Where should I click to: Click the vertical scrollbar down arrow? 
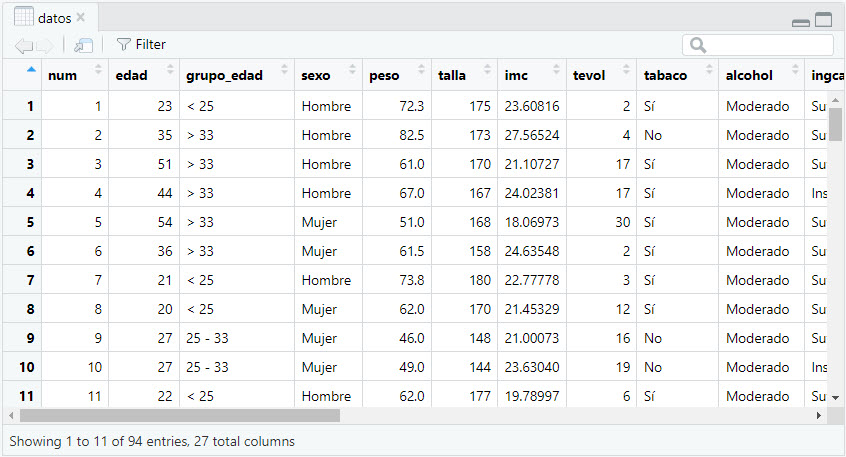835,398
